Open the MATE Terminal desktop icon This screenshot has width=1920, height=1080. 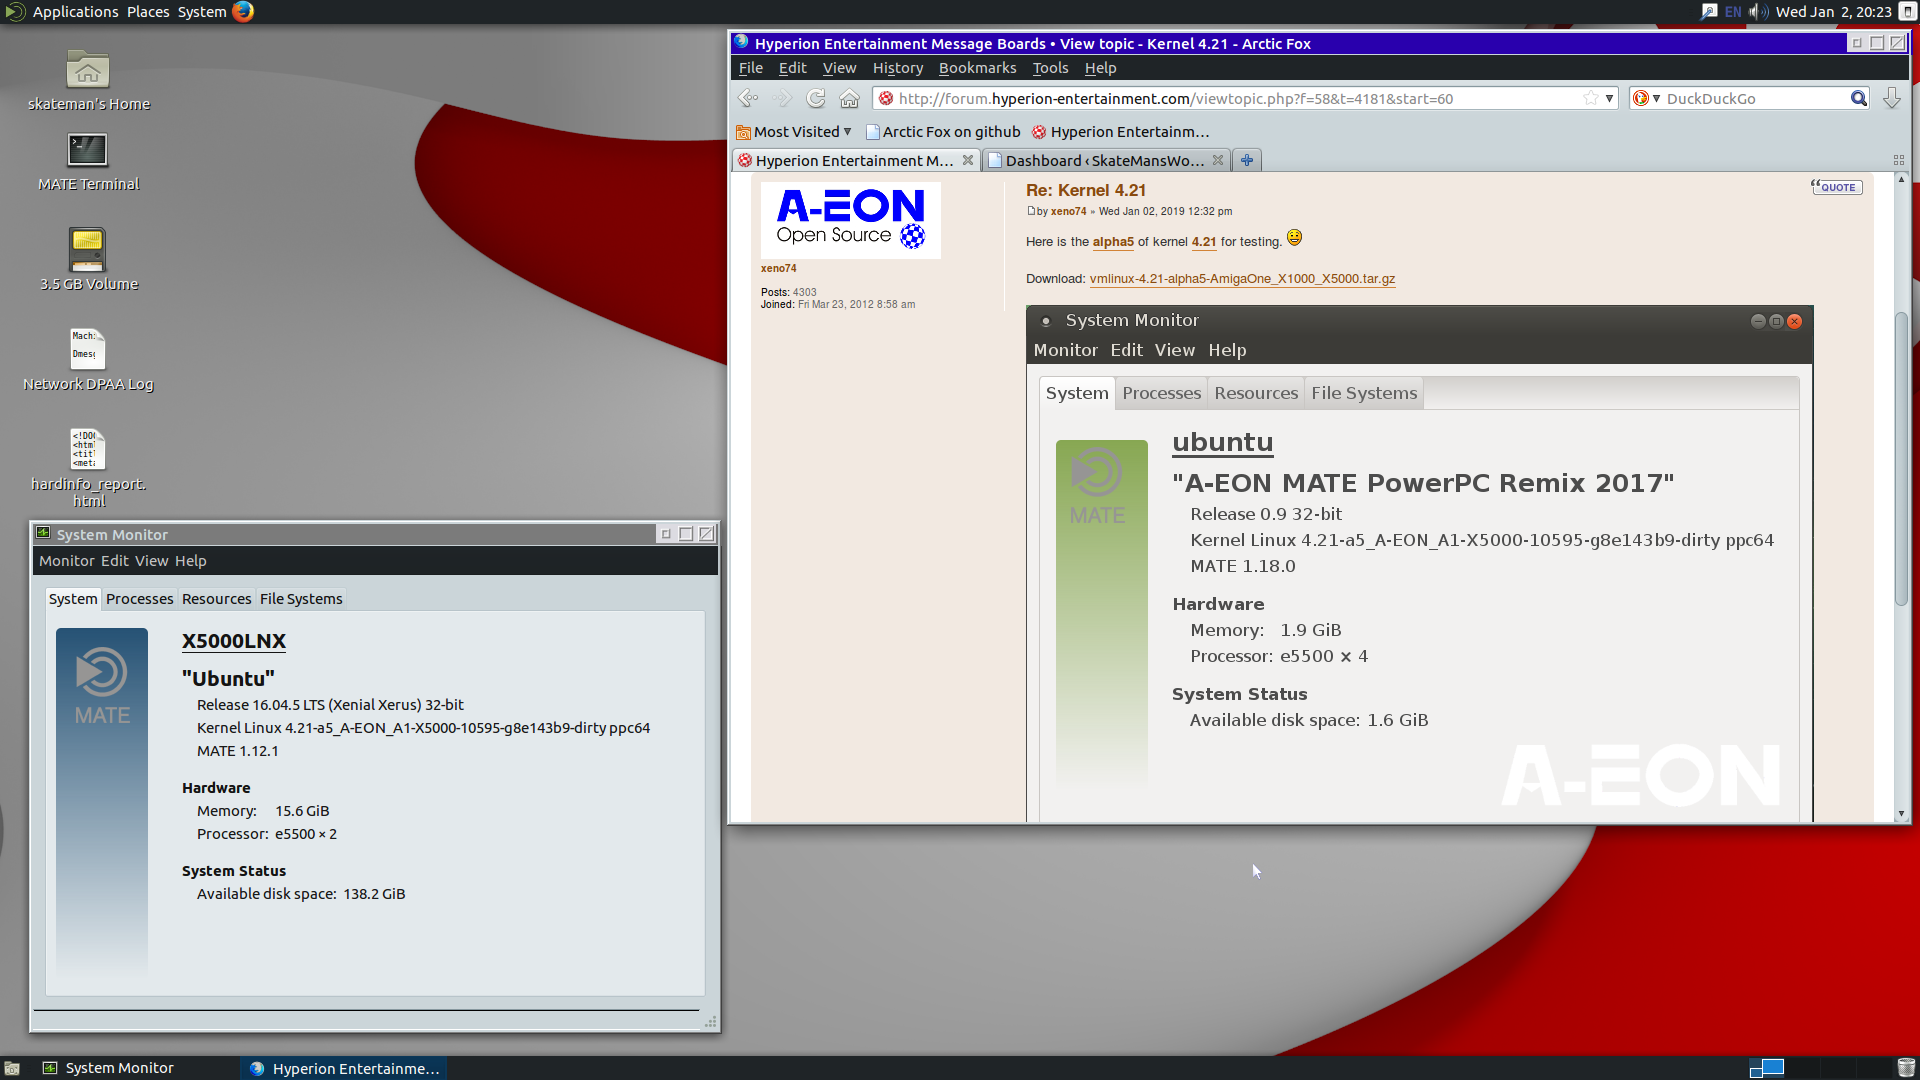click(88, 162)
